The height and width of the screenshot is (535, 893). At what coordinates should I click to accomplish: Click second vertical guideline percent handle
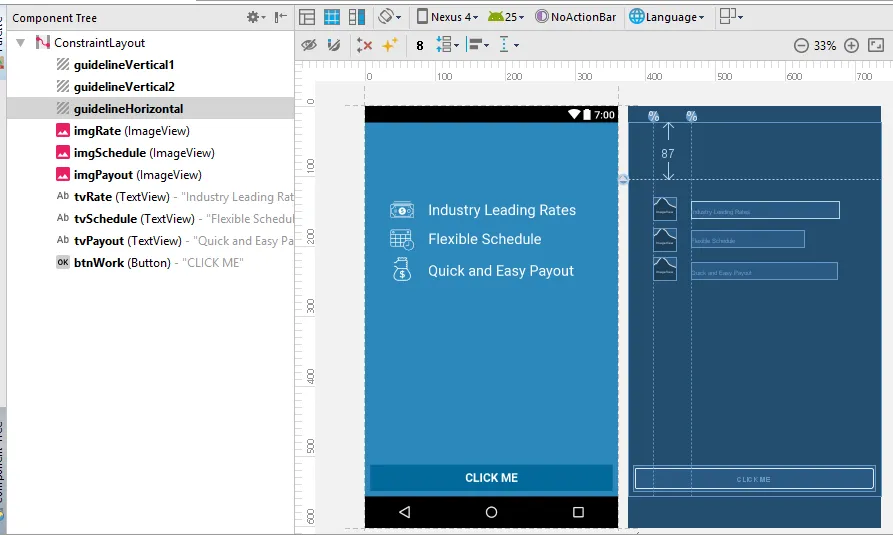click(691, 116)
